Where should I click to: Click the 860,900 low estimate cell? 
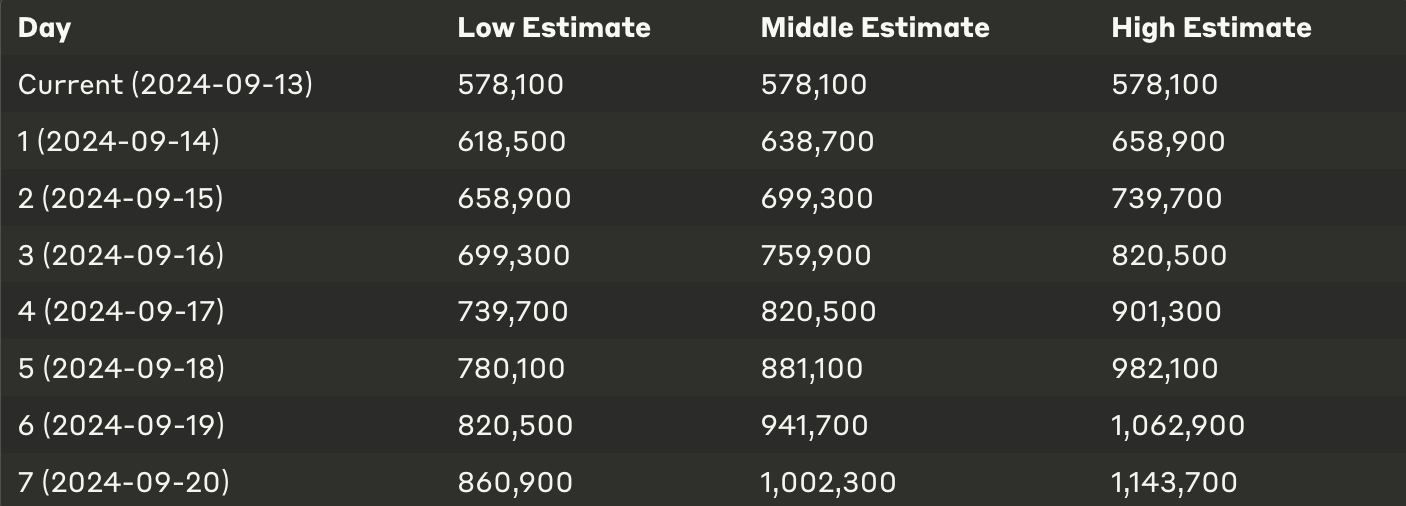[x=515, y=484]
